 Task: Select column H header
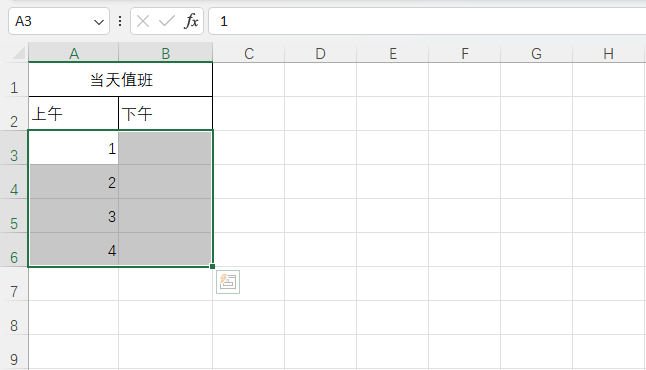609,53
